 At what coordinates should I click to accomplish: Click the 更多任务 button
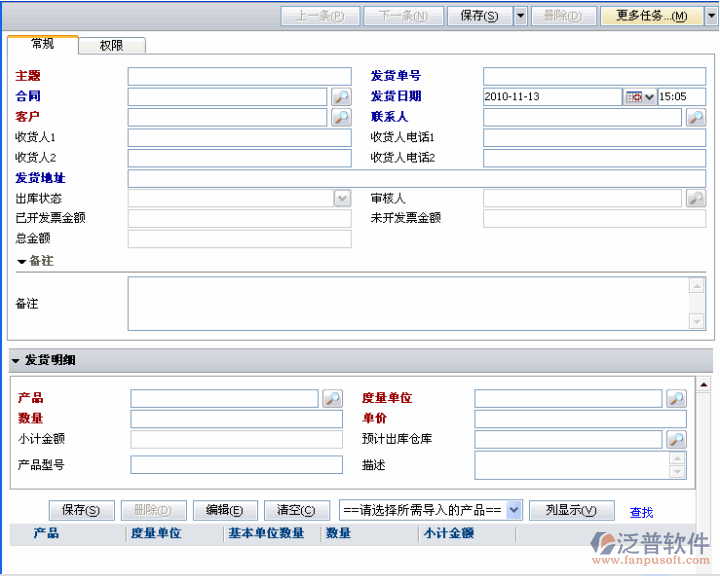click(651, 16)
